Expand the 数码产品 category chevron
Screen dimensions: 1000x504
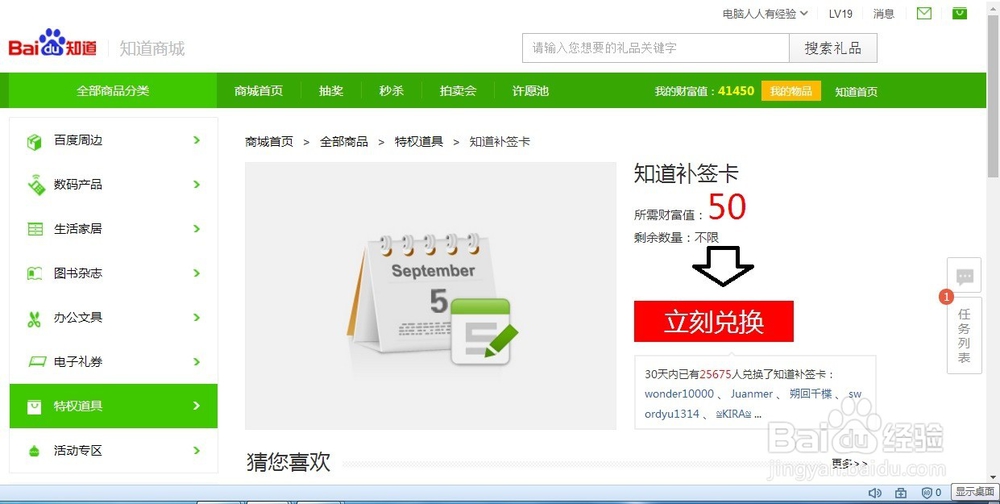197,184
